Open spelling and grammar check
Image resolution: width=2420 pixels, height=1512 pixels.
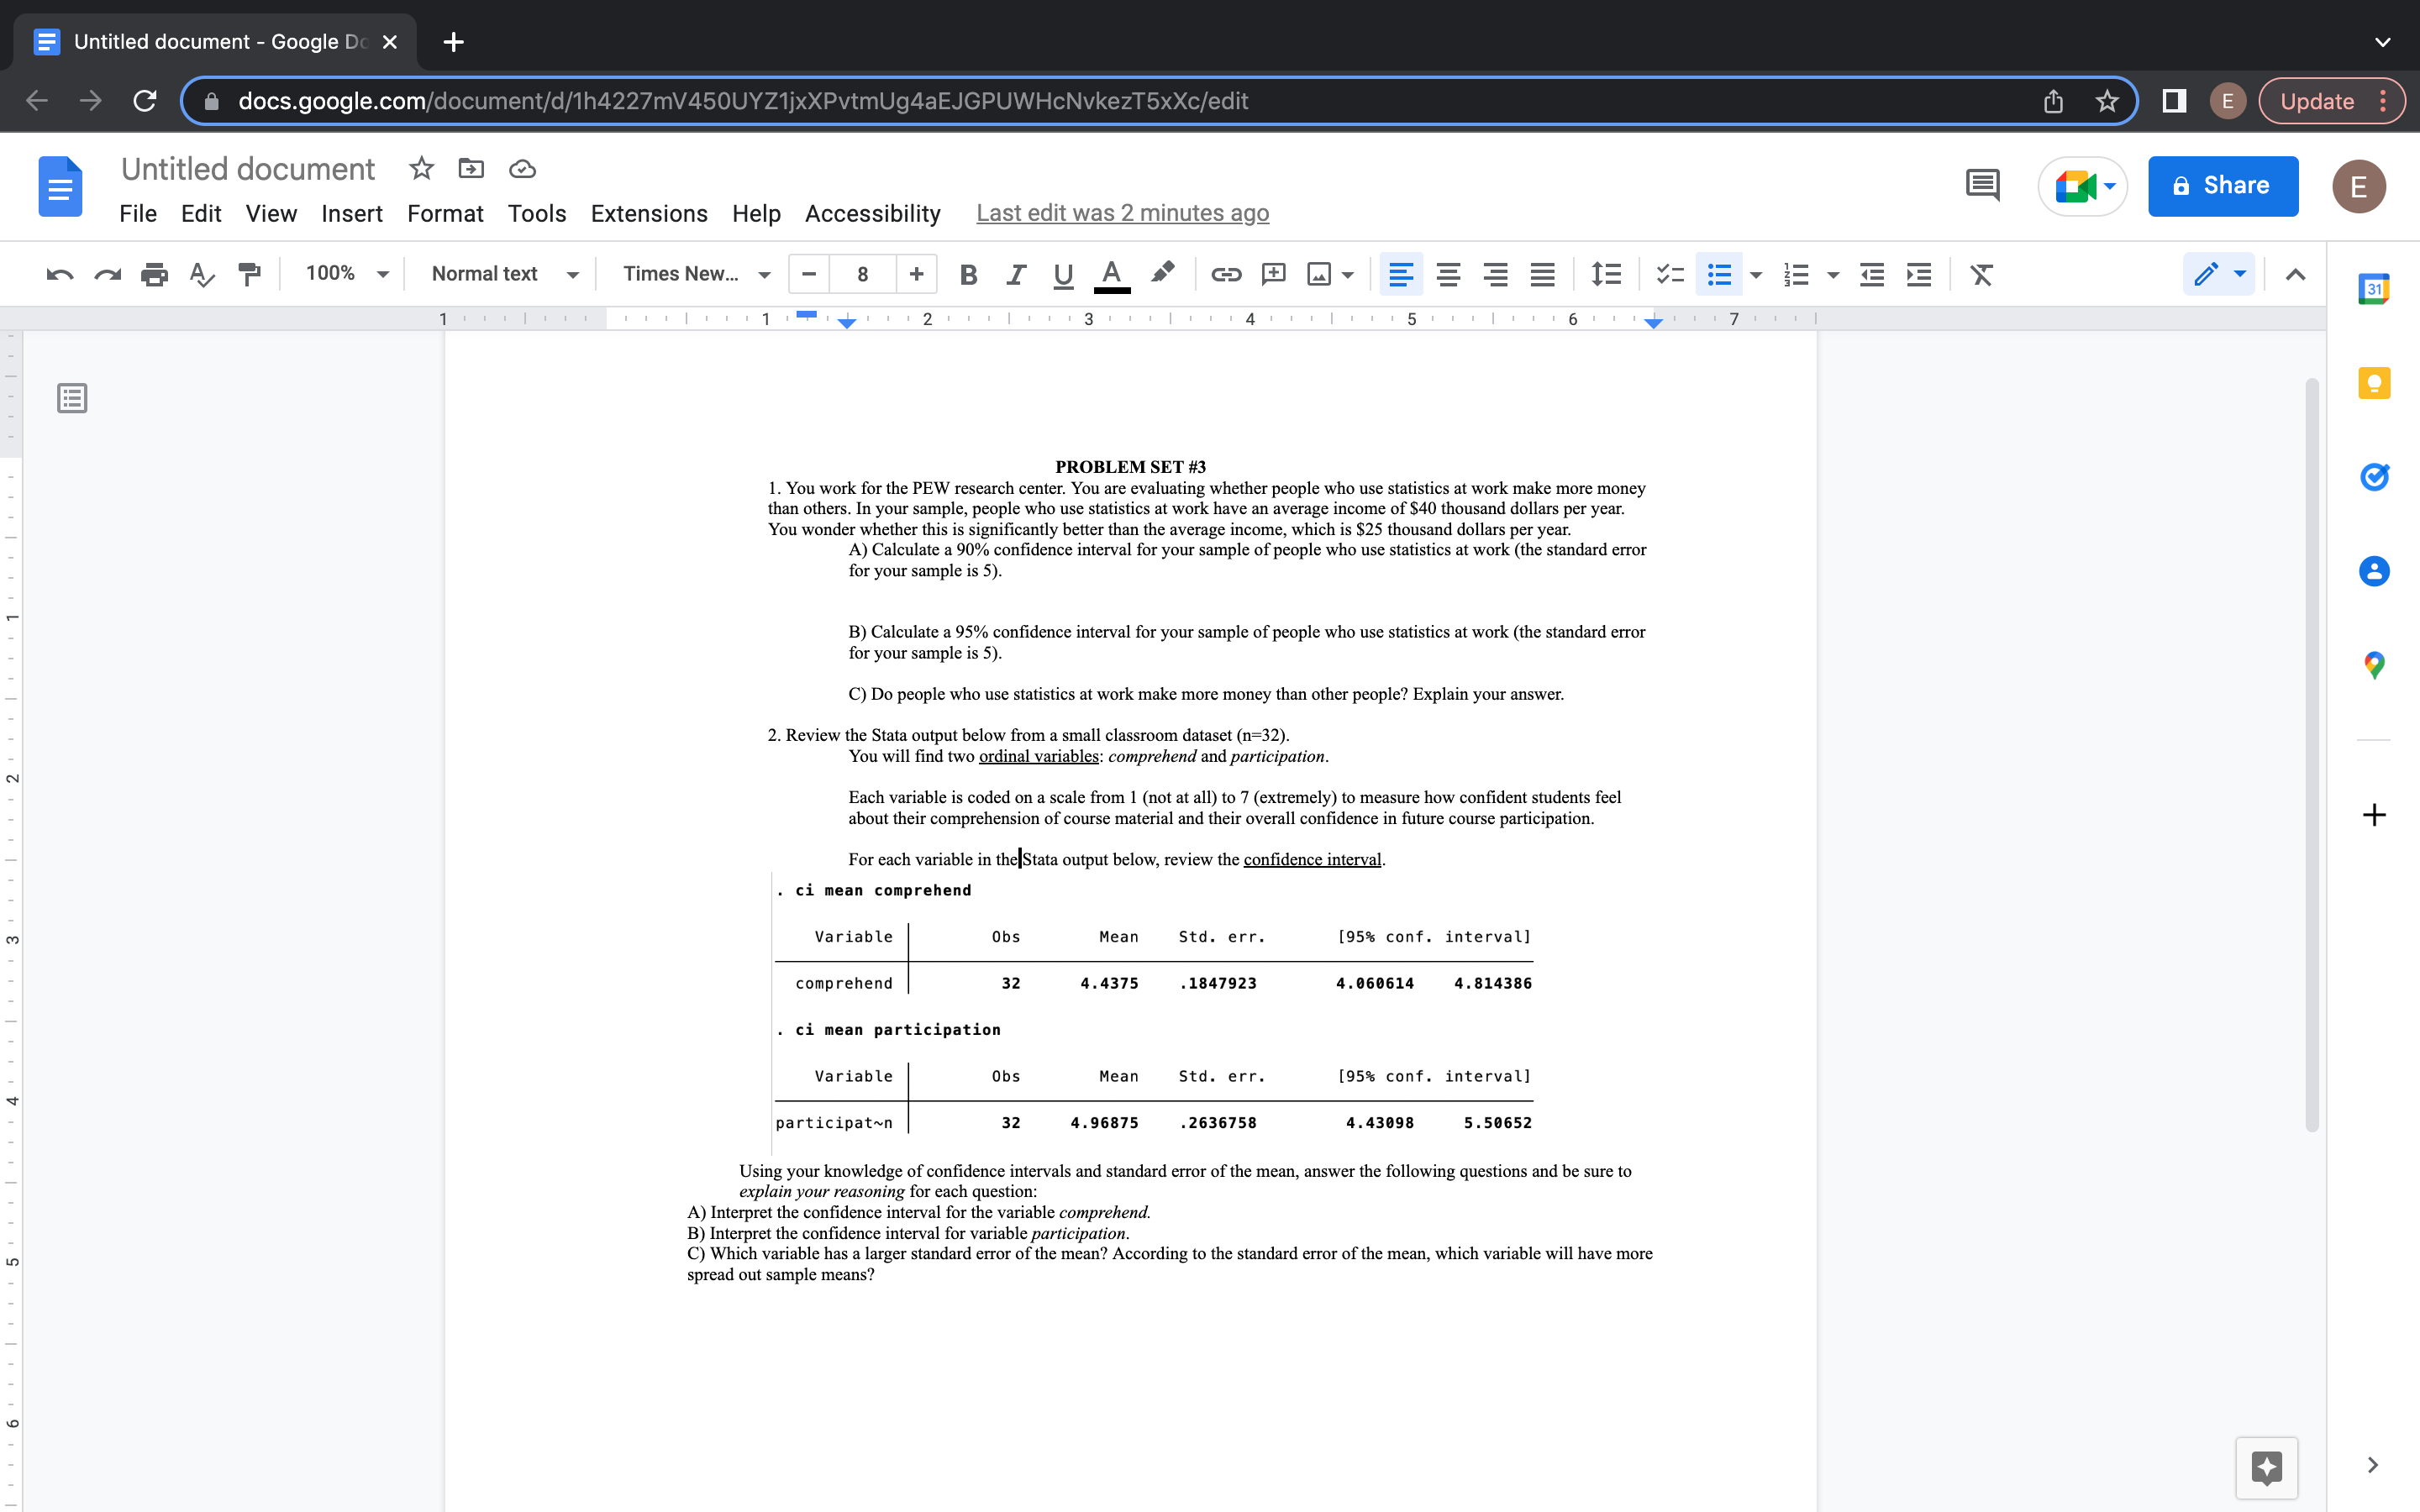[x=202, y=274]
